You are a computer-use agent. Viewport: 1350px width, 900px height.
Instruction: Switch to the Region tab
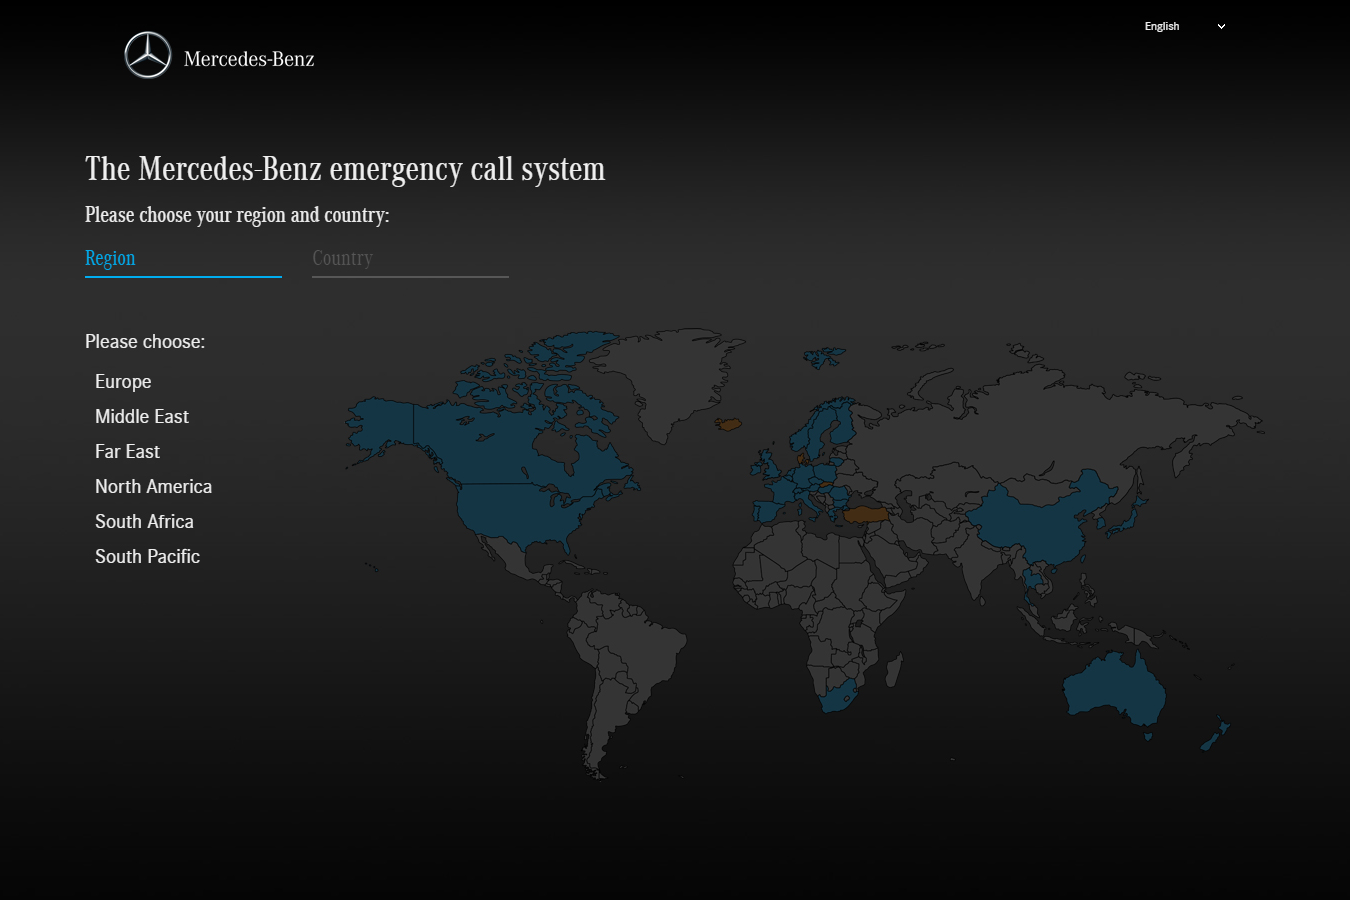[x=110, y=258]
